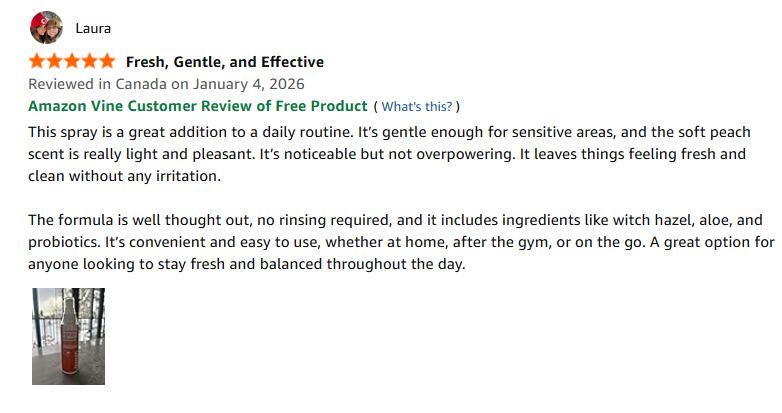Open the "Fresh, Gentle, and Effective" review title
This screenshot has width=782, height=413.
pyautogui.click(x=224, y=62)
